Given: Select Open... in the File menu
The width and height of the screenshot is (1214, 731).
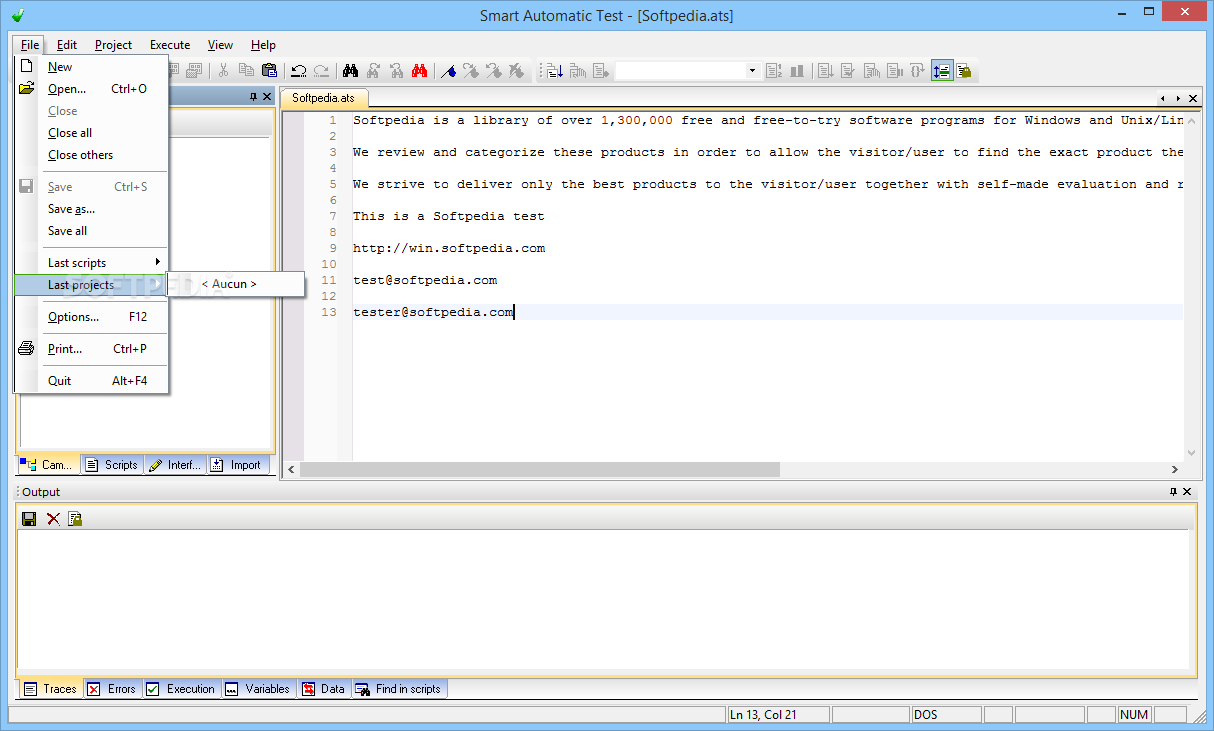Looking at the screenshot, I should [x=91, y=89].
